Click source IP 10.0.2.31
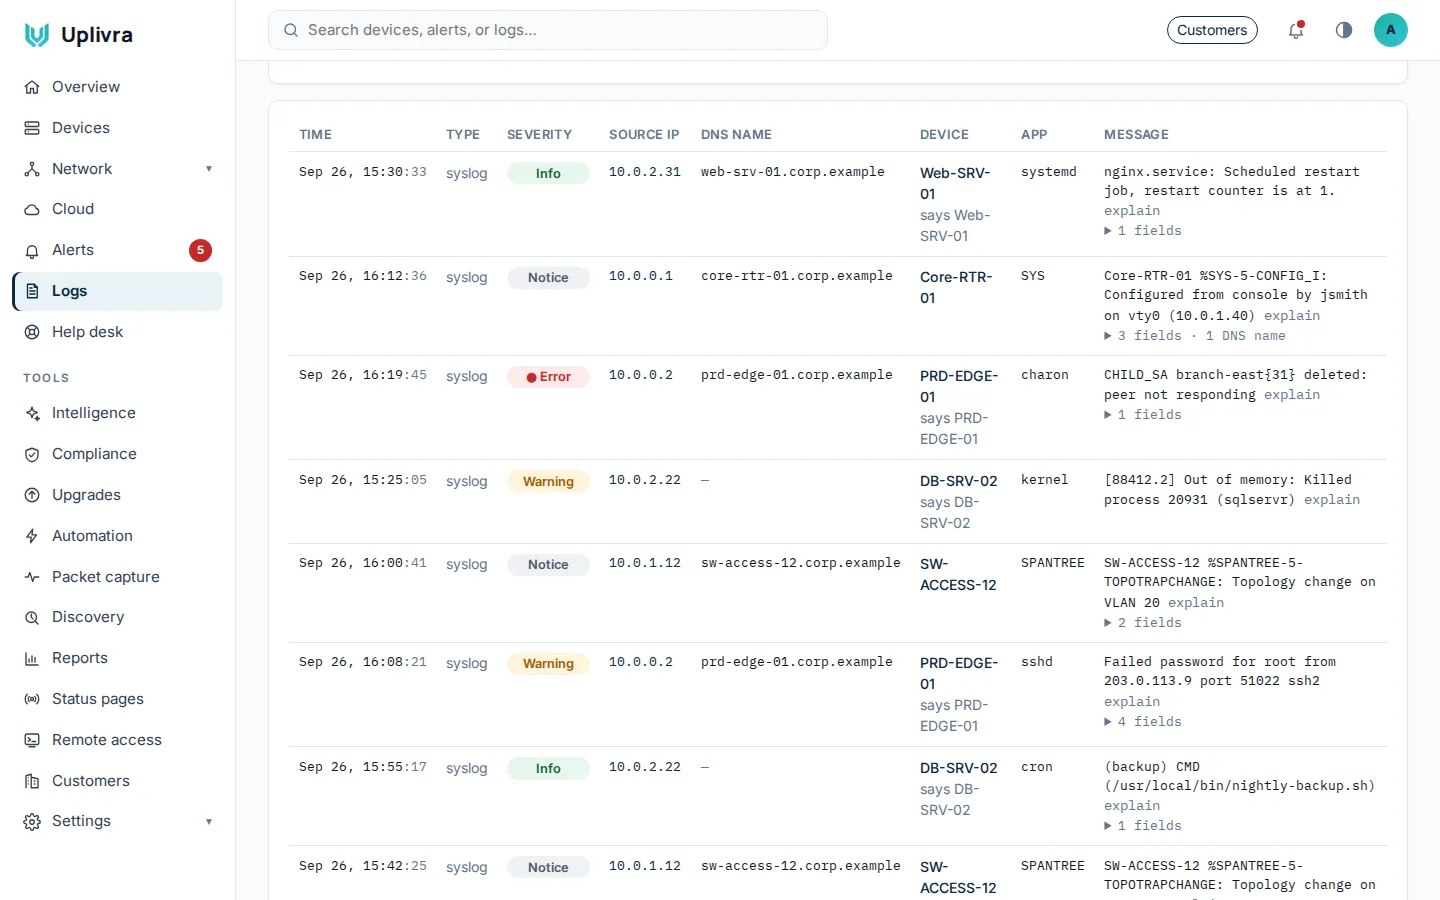This screenshot has height=900, width=1440. (x=645, y=172)
